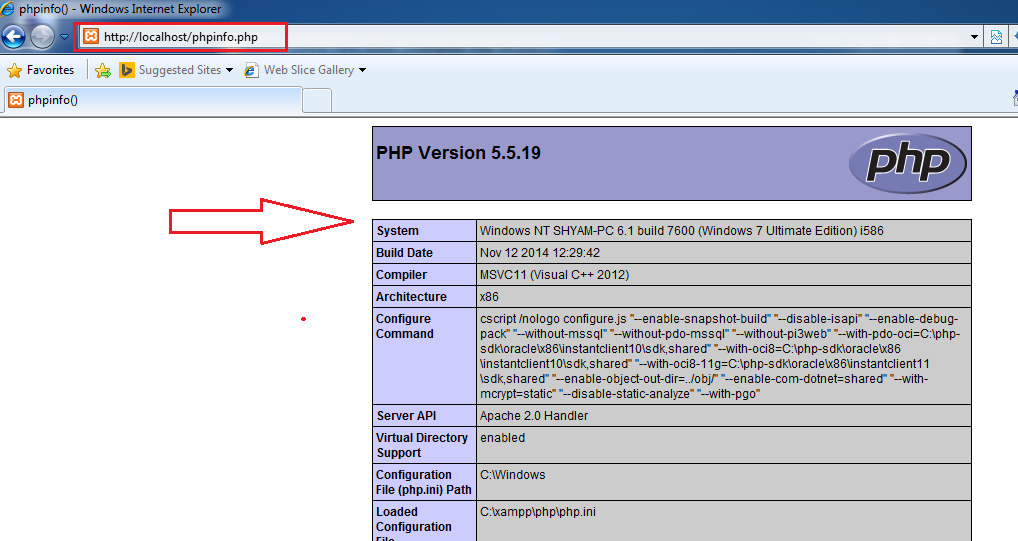Click the Web Slice Gallery page icon
The image size is (1018, 541).
pyautogui.click(x=251, y=70)
